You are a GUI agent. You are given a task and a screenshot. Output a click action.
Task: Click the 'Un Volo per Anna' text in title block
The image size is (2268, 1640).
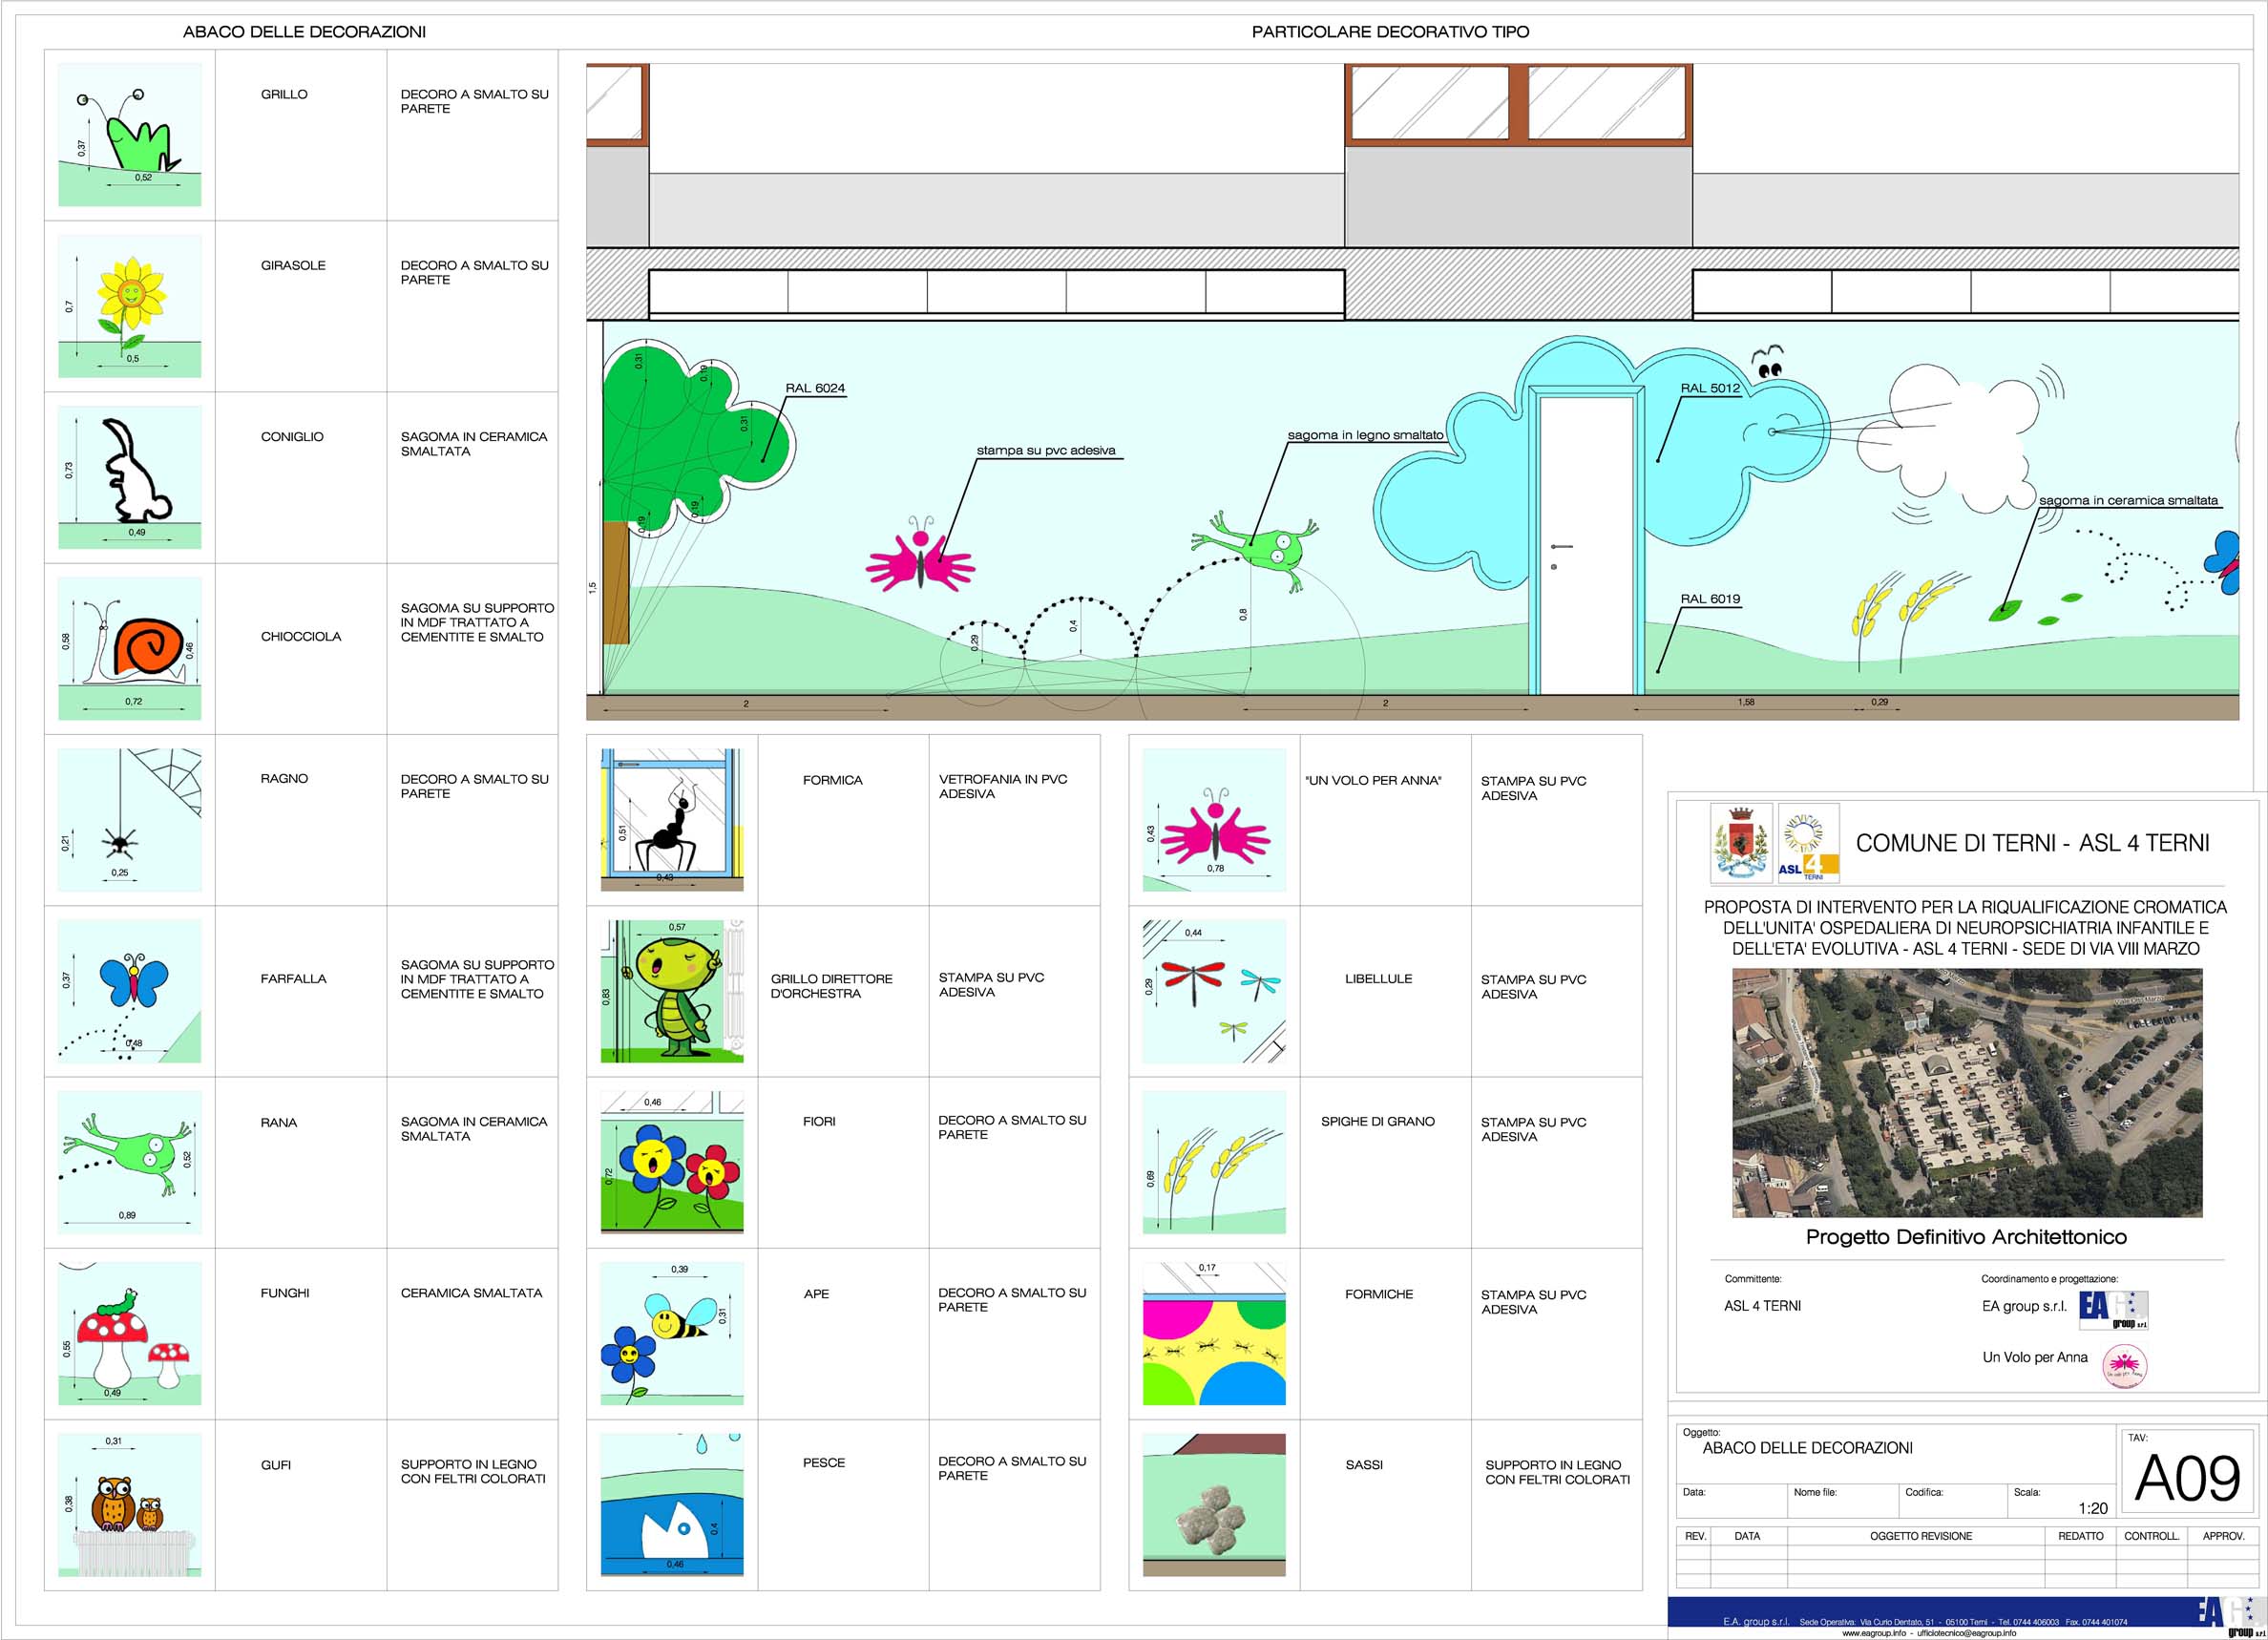2035,1357
